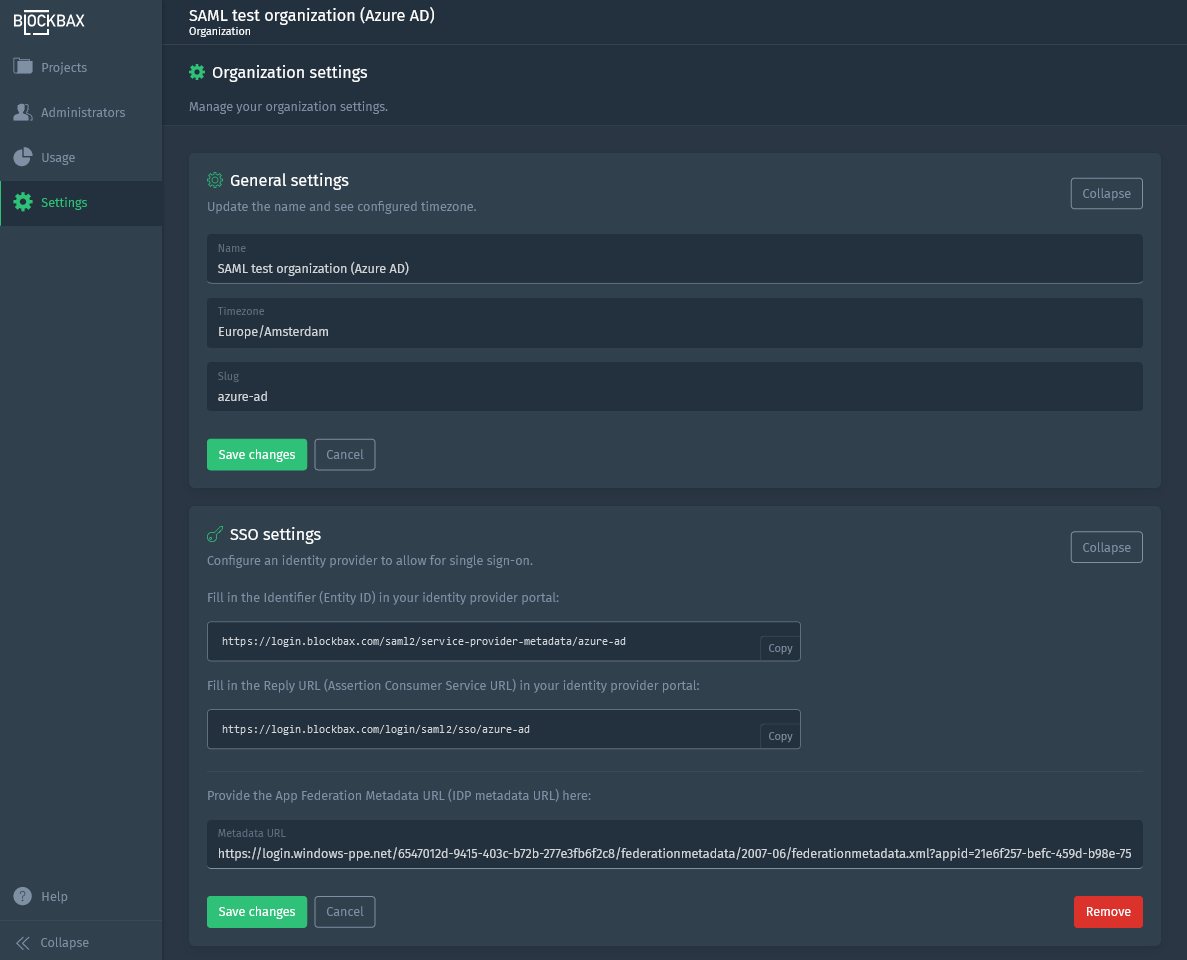Remove the SSO configuration
Viewport: 1187px width, 960px height.
(x=1108, y=911)
